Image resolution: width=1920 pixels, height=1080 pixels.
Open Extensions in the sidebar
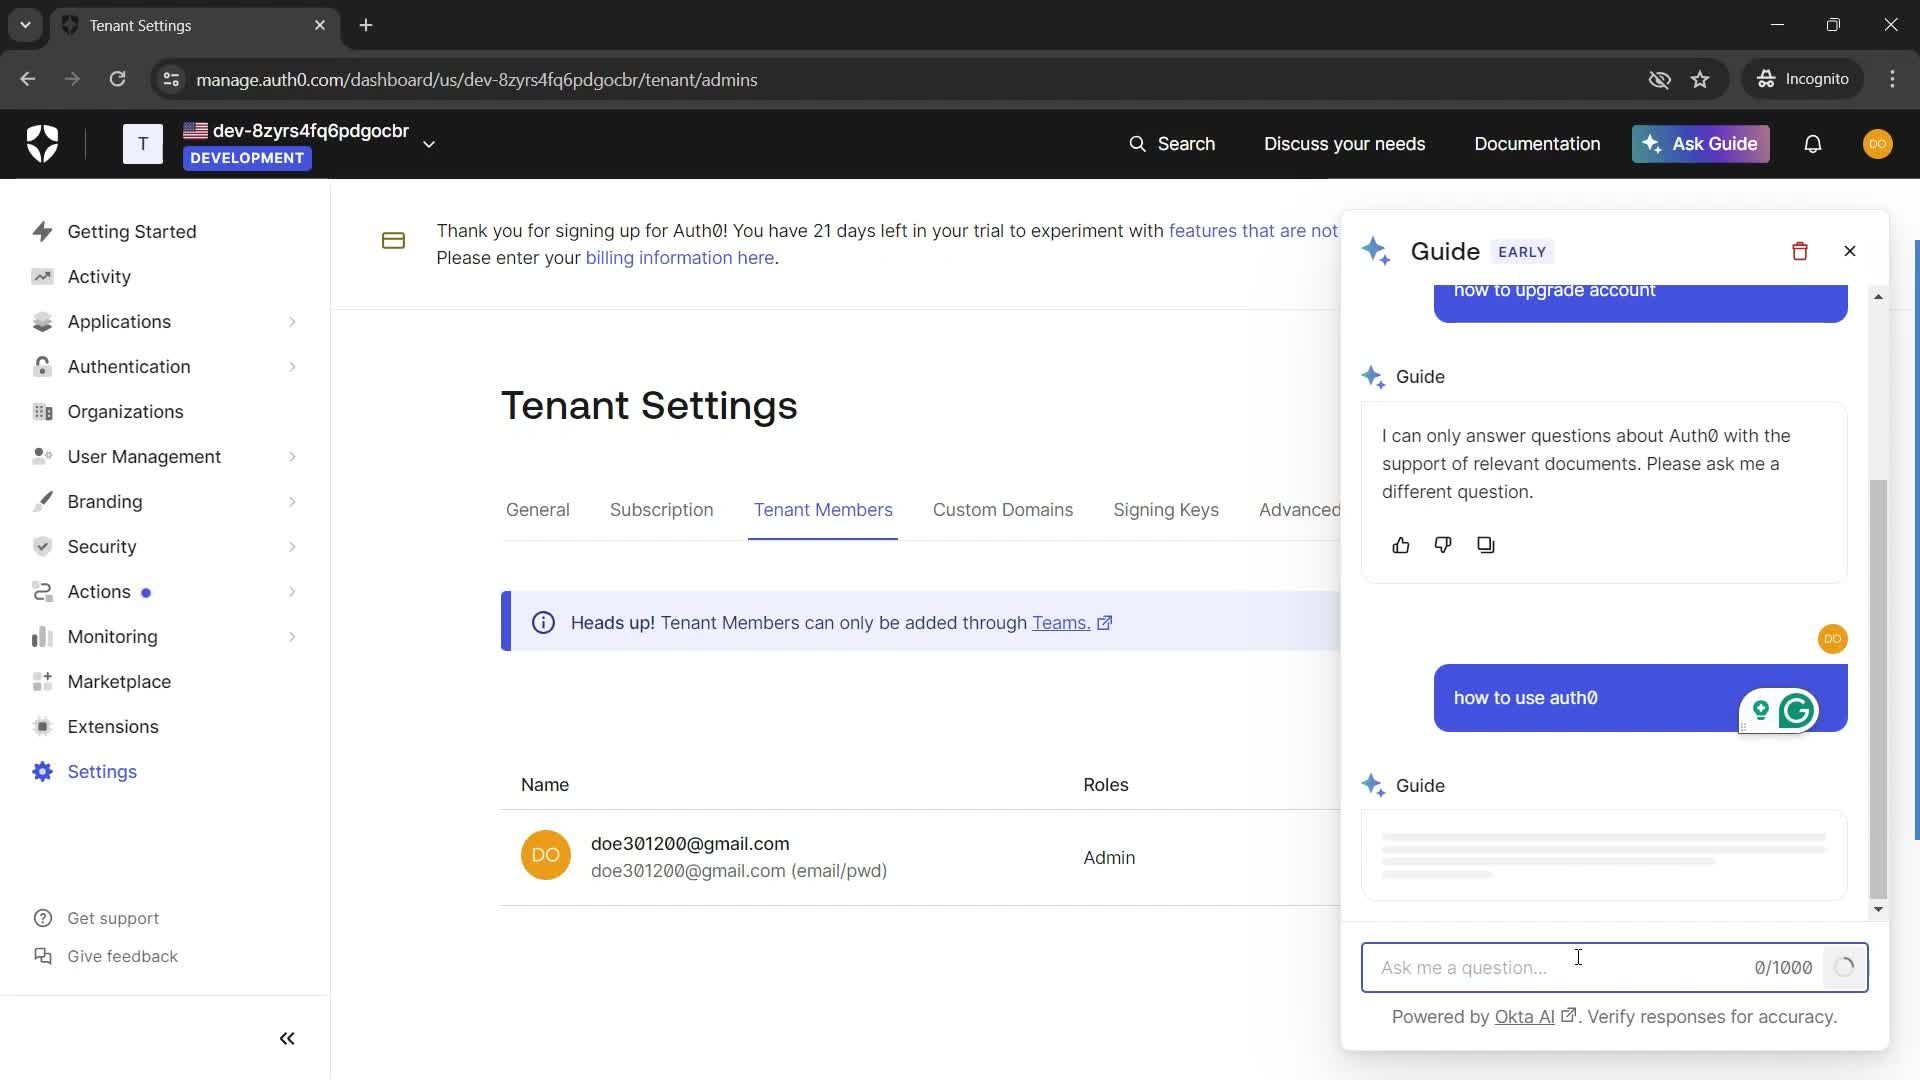pyautogui.click(x=113, y=727)
